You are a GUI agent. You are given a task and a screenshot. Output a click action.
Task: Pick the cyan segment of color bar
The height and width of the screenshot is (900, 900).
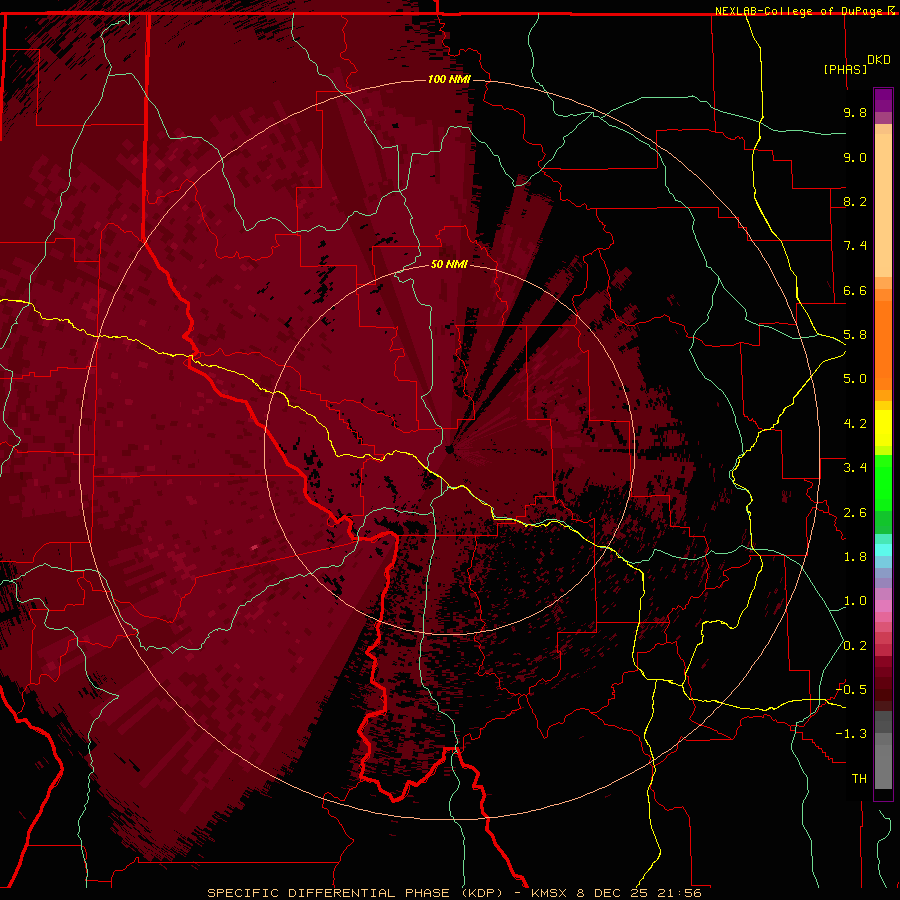[x=883, y=550]
